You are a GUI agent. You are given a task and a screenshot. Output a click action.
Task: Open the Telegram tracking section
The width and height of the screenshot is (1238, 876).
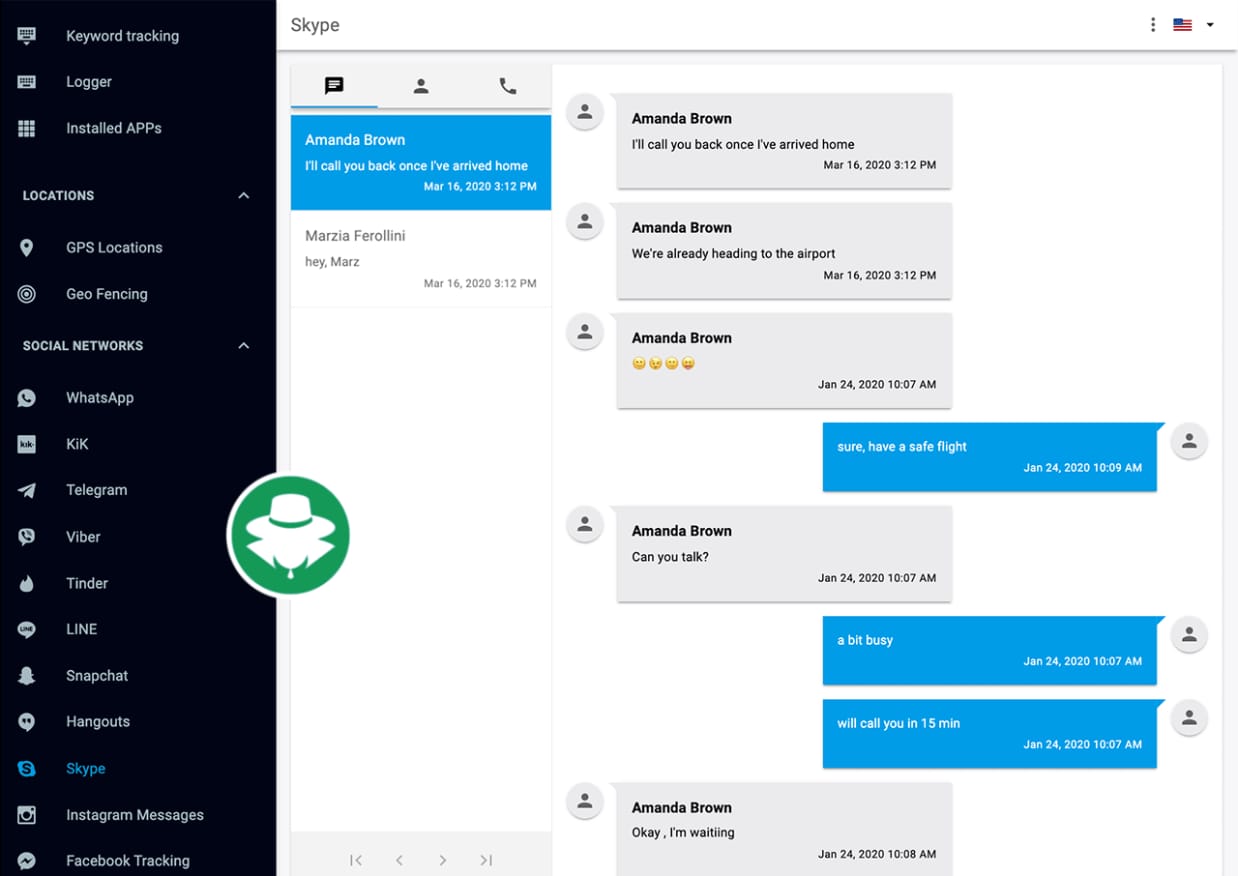[26, 490]
